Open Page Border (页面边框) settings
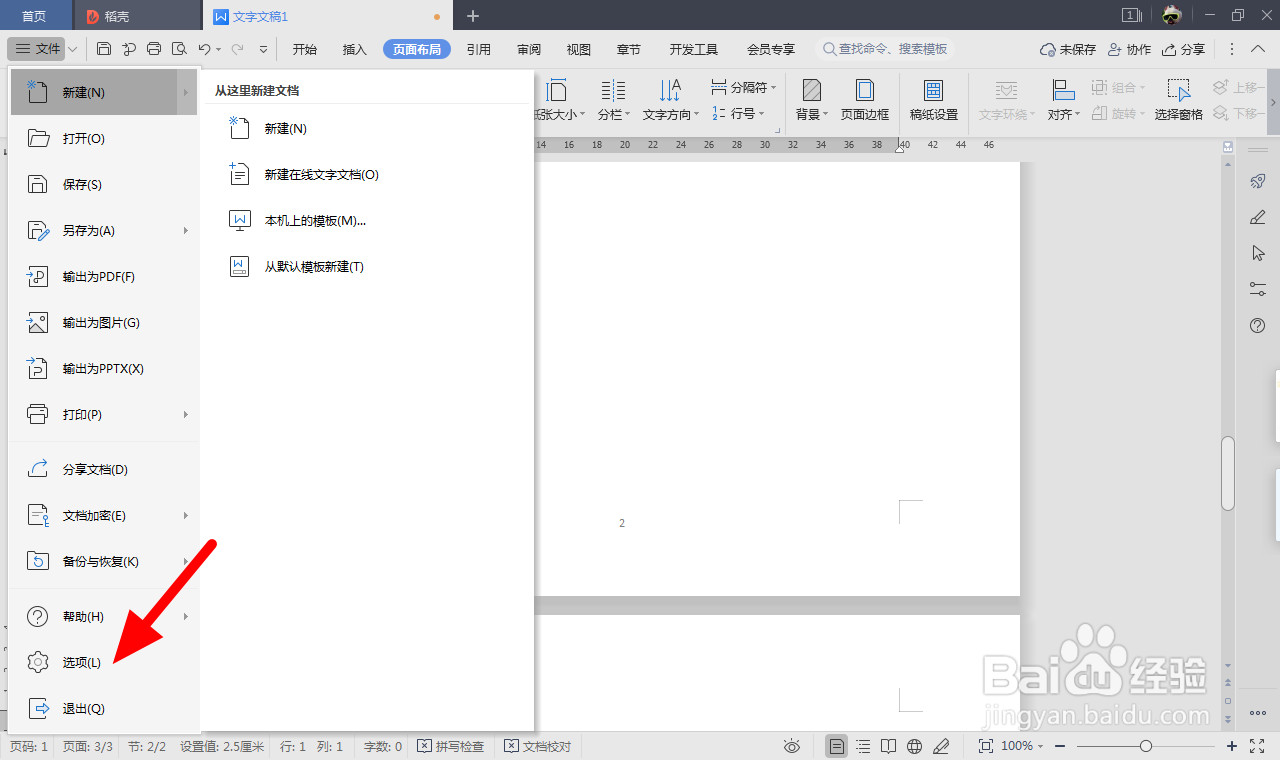 [x=865, y=100]
